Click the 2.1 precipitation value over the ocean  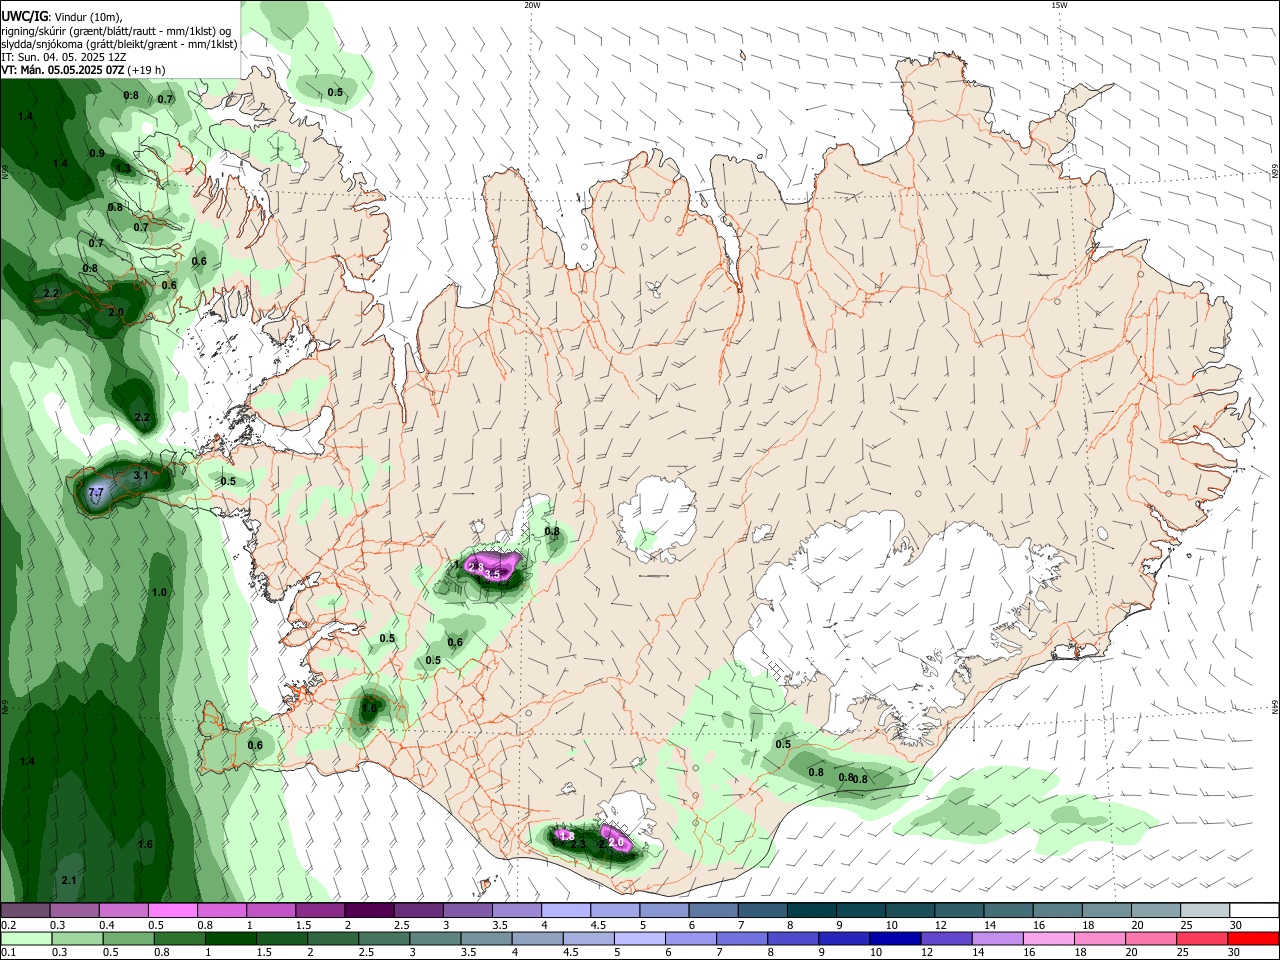(x=69, y=880)
